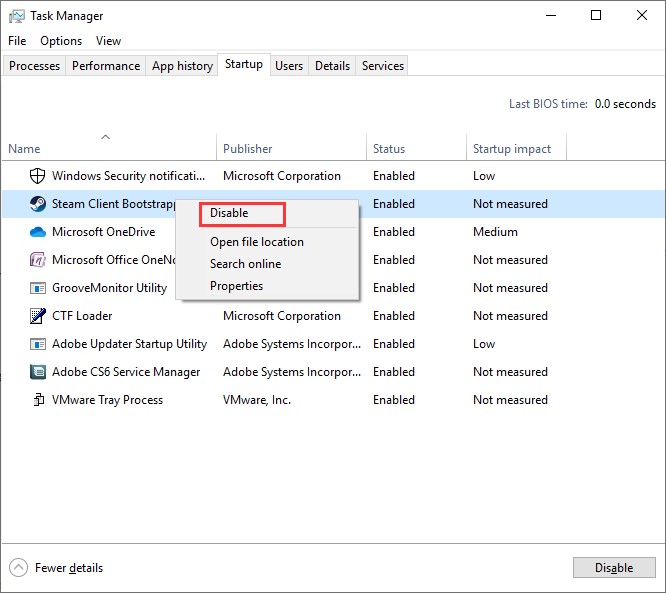Click the Windows Security shield icon
The image size is (666, 593).
click(x=37, y=175)
